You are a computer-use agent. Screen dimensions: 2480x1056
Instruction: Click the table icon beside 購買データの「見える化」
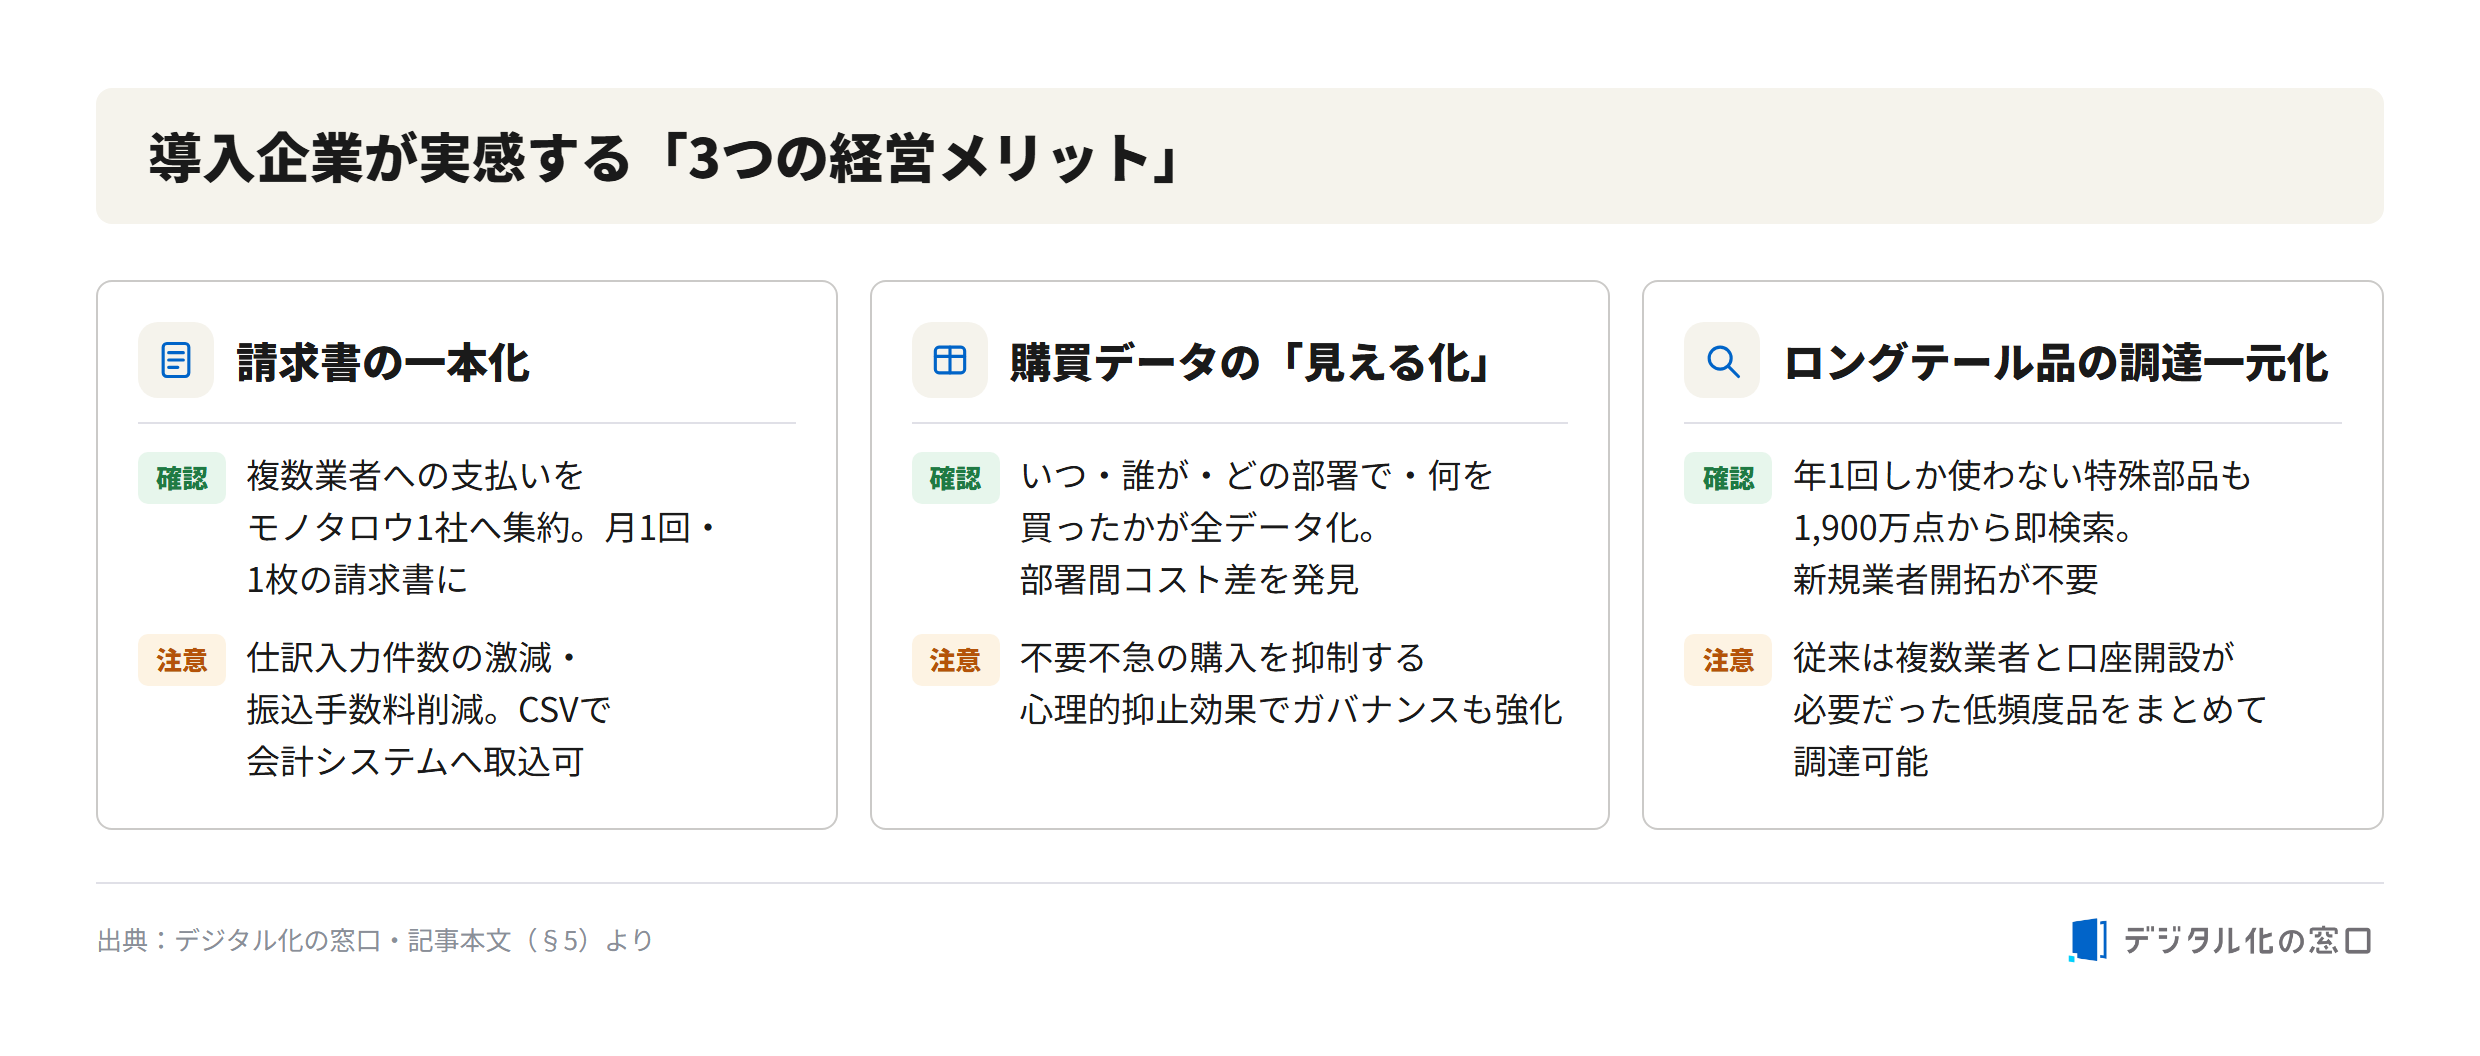(949, 360)
